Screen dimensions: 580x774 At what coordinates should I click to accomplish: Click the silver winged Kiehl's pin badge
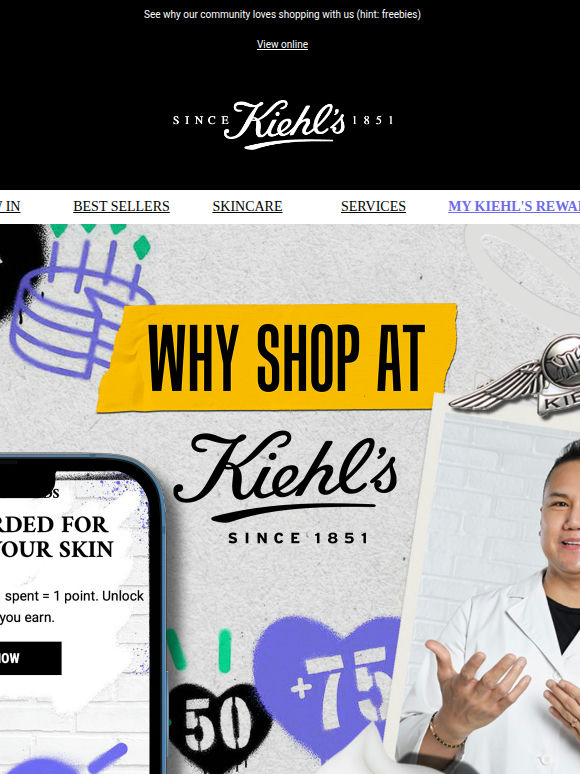point(518,375)
